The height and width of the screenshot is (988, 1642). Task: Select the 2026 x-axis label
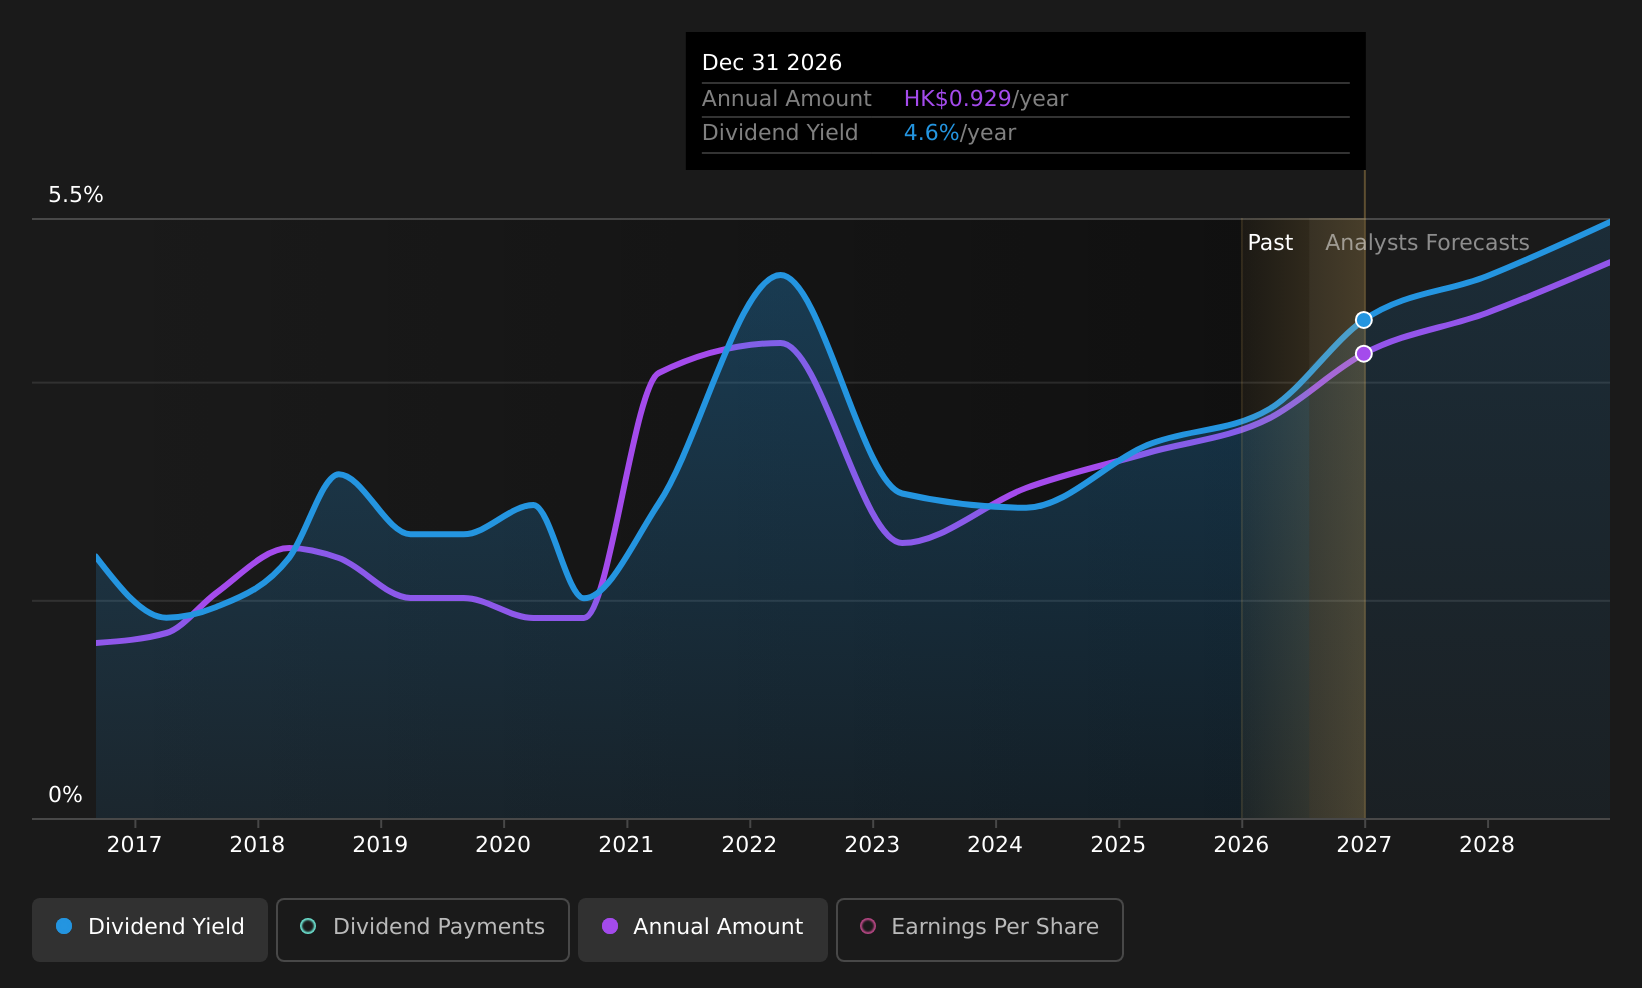(x=1241, y=845)
